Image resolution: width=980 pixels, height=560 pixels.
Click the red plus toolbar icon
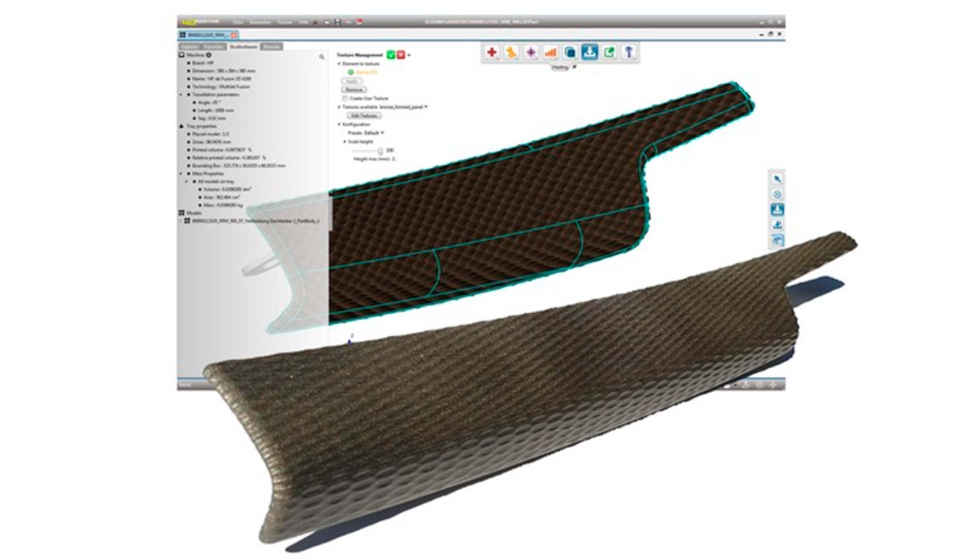(x=492, y=52)
